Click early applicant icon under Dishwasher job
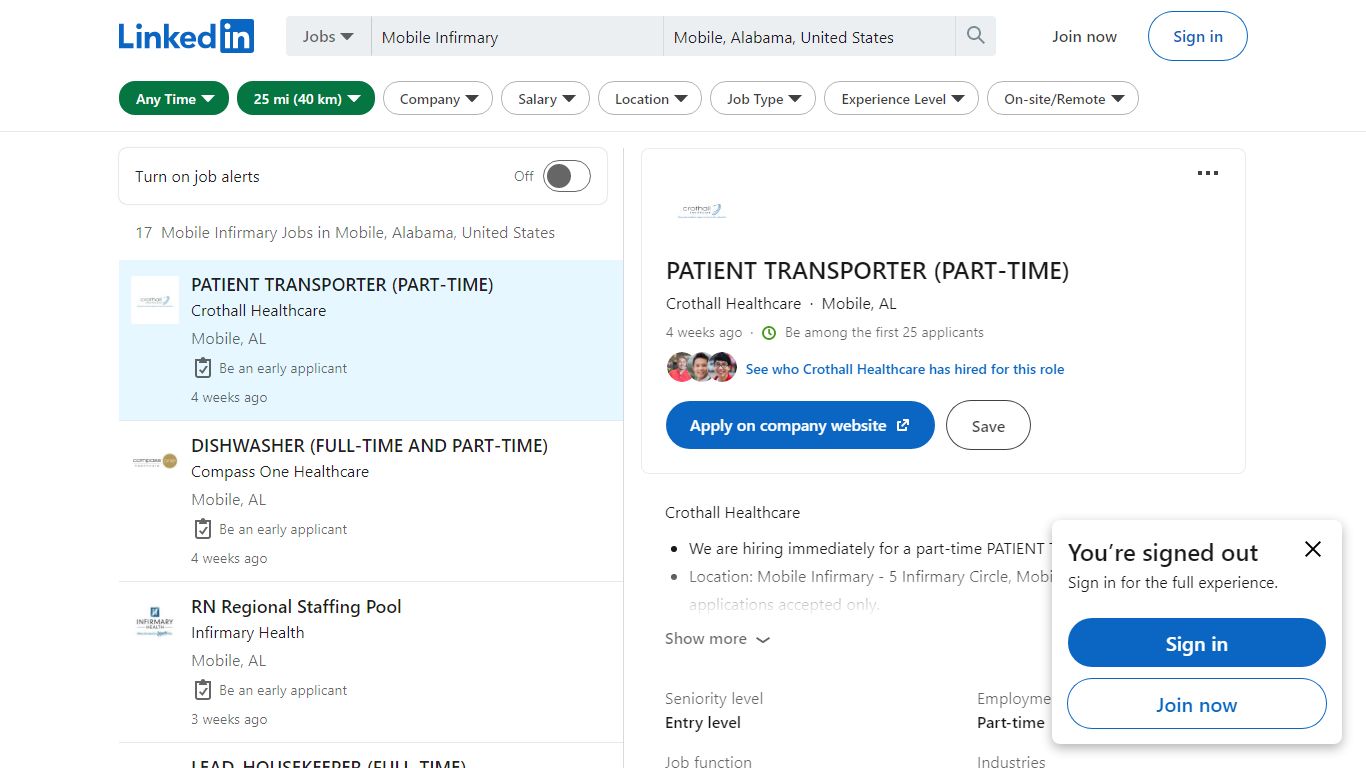The height and width of the screenshot is (768, 1366). 202,529
